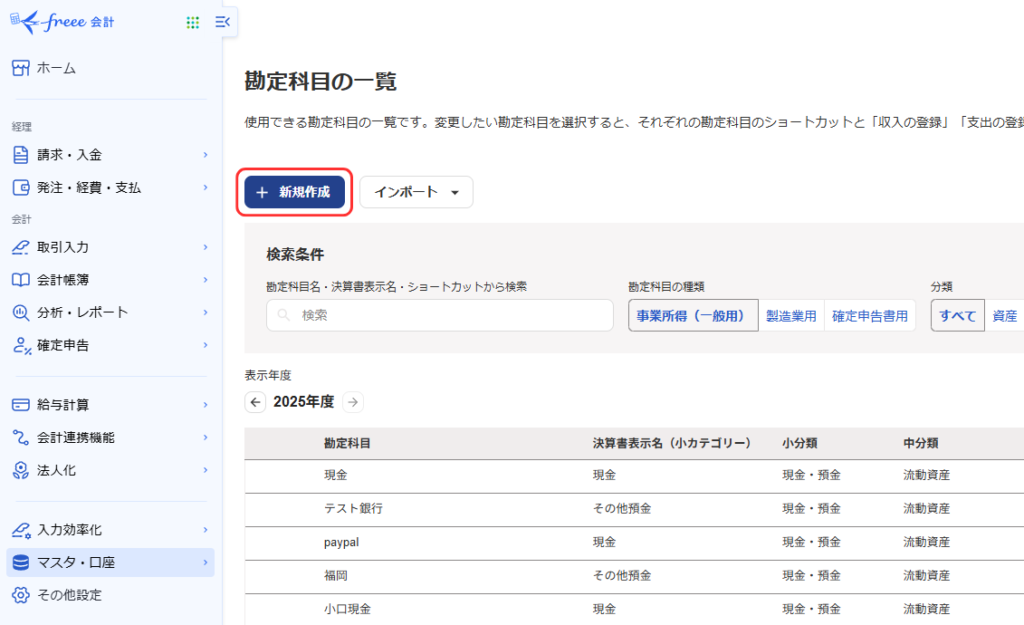1024x625 pixels.
Task: Click the freee 会計 logo
Action: [62, 21]
